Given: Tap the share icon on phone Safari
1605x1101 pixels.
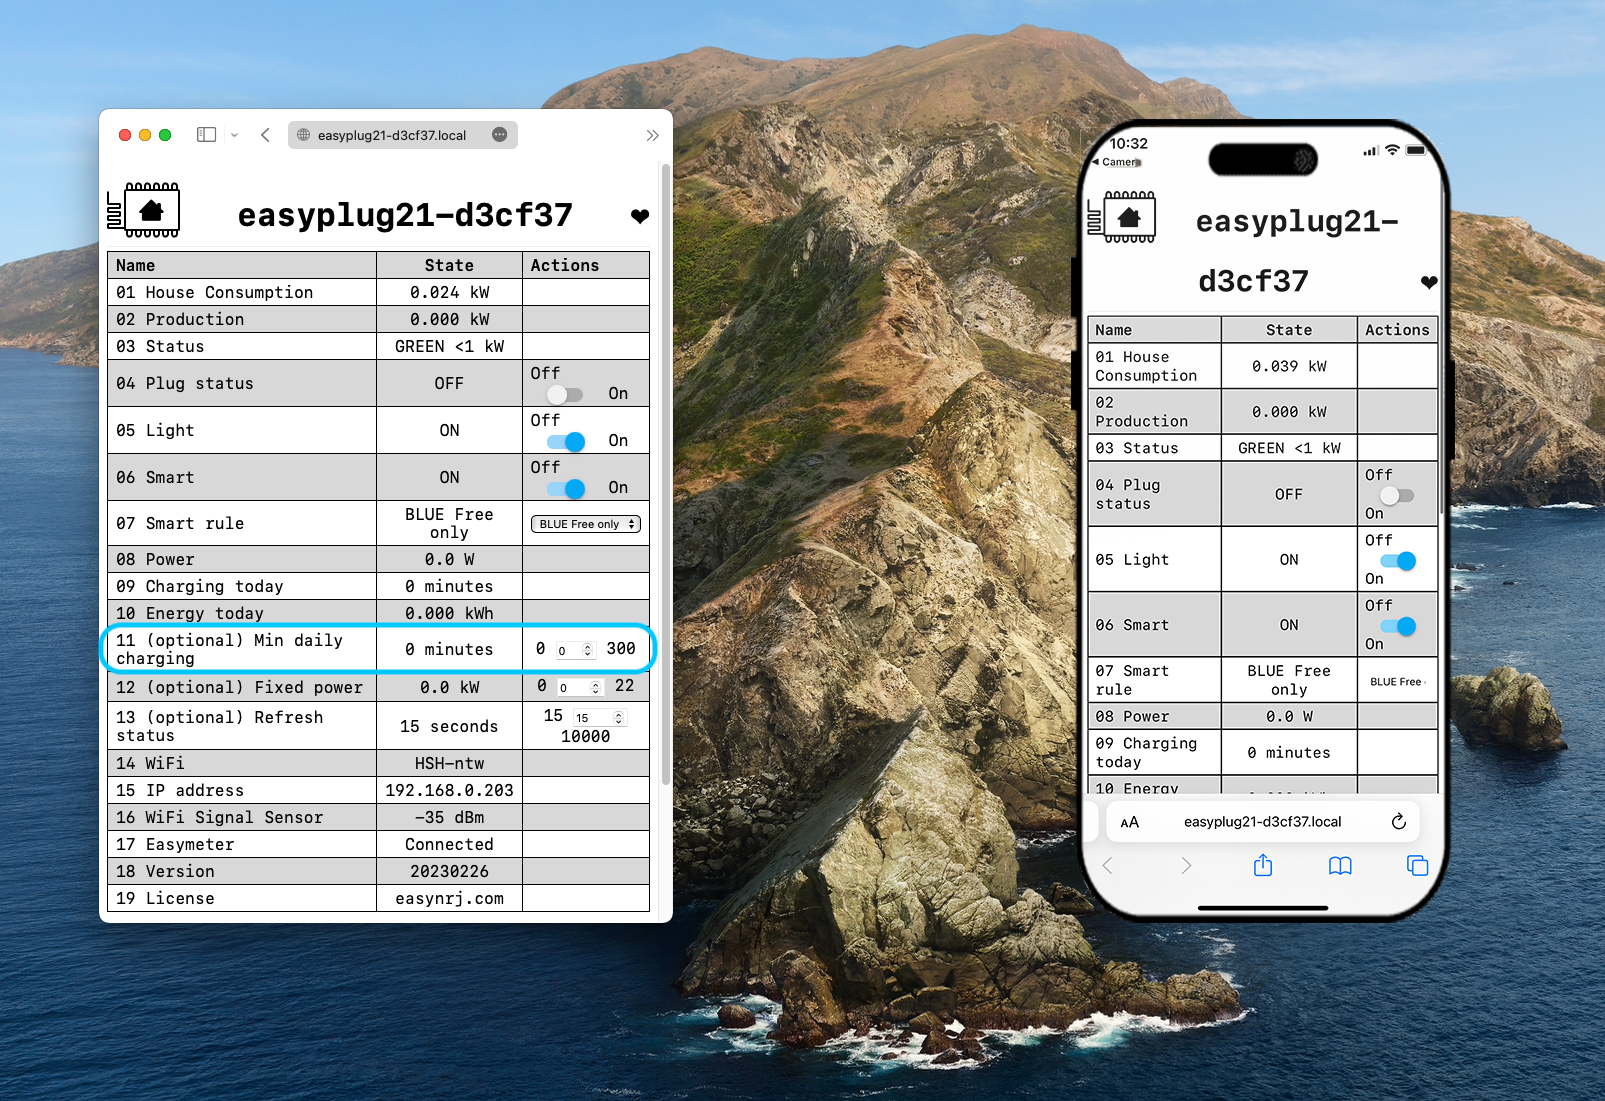Looking at the screenshot, I should (1263, 865).
